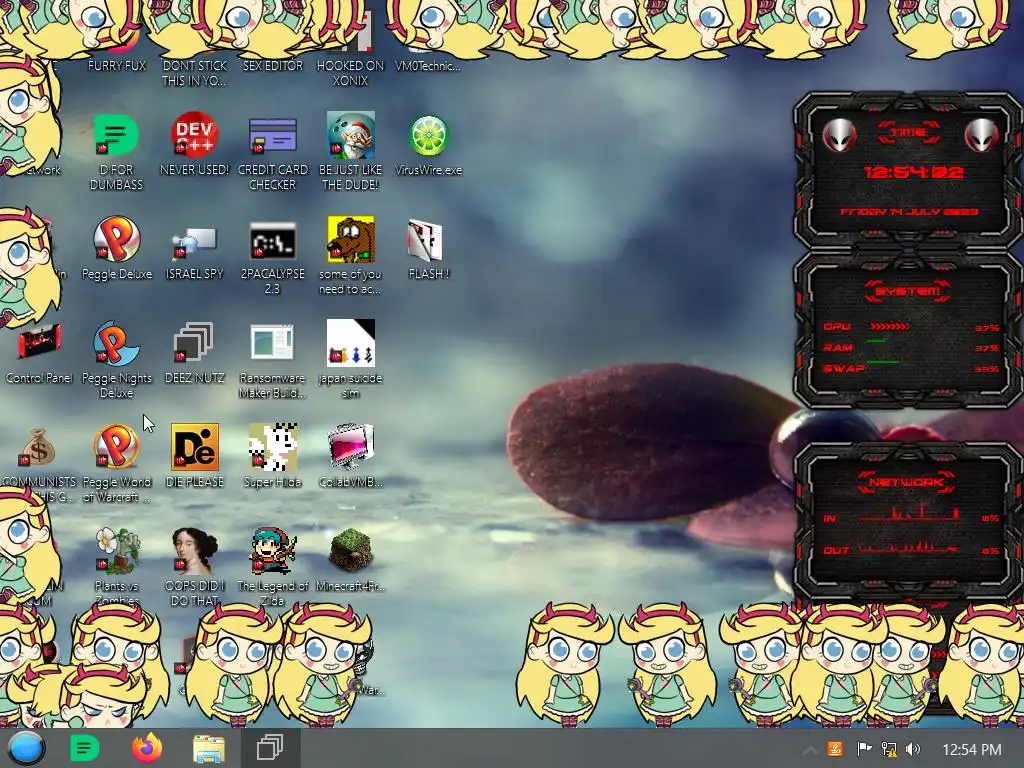Click the right alien head in TIME widget
The width and height of the screenshot is (1024, 768).
(x=982, y=135)
